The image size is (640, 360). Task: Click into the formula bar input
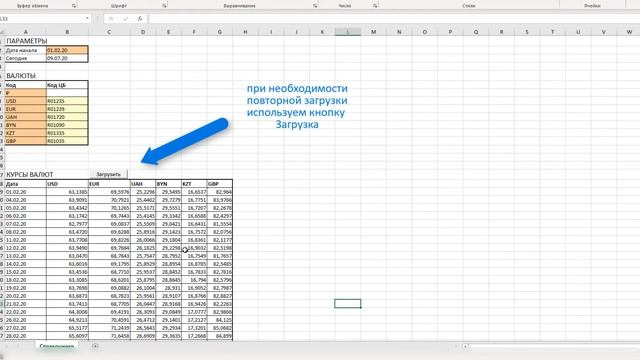(x=394, y=19)
